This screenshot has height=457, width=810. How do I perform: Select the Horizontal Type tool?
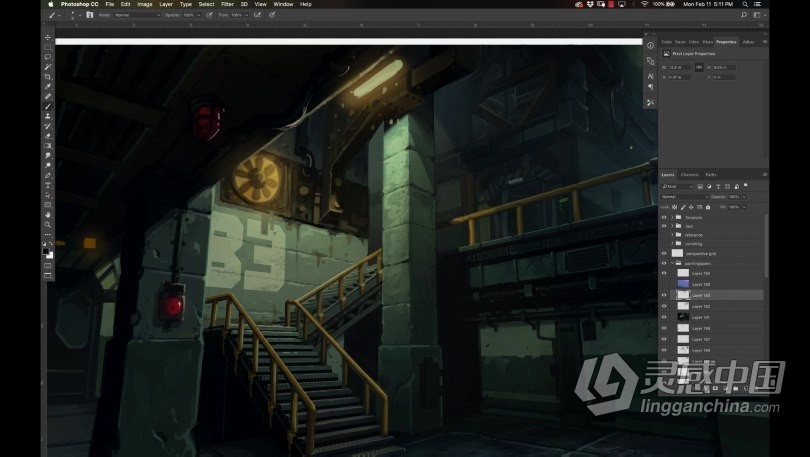(x=48, y=185)
